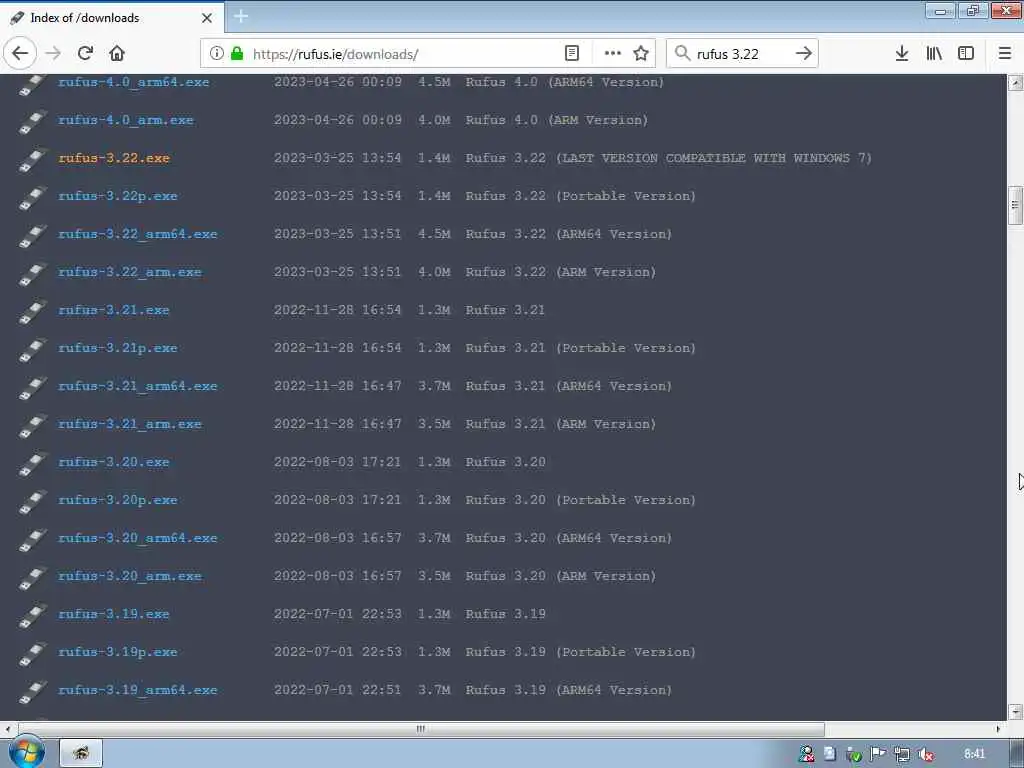
Task: Open the rufus-3.21_arm64.exe link
Action: [138, 386]
